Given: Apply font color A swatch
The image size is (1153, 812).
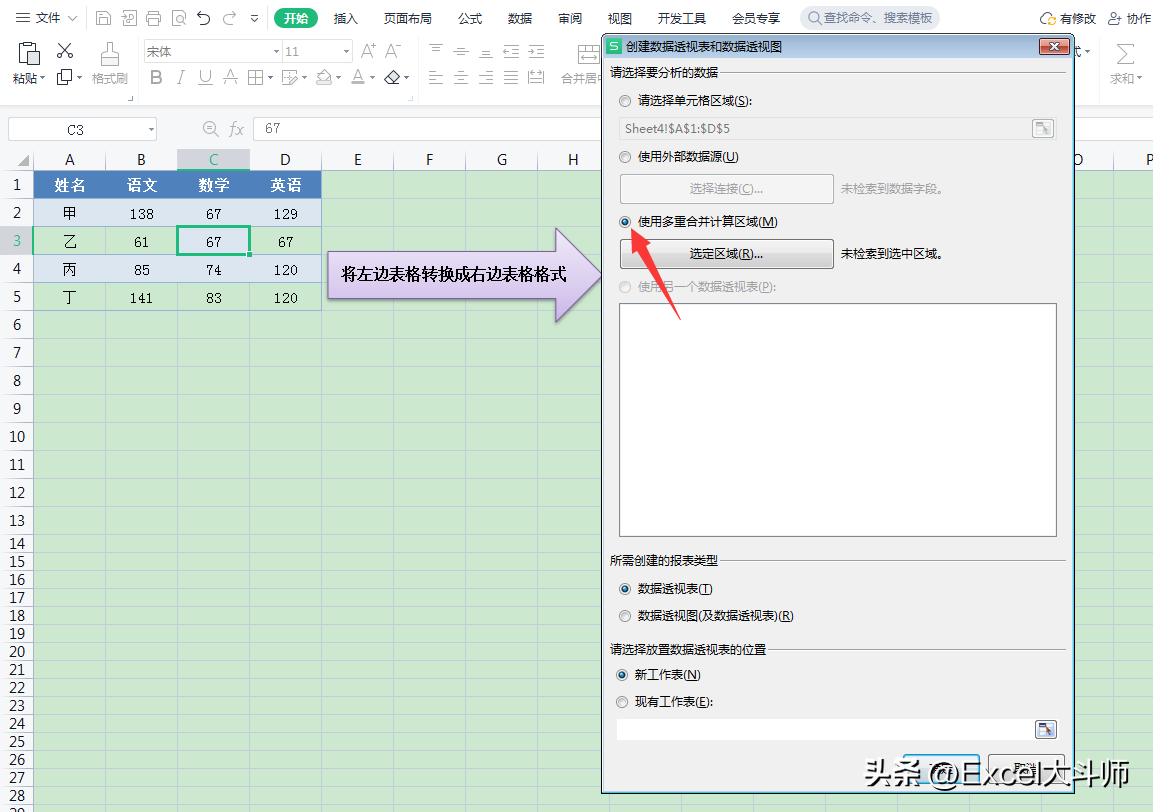Looking at the screenshot, I should pos(358,77).
